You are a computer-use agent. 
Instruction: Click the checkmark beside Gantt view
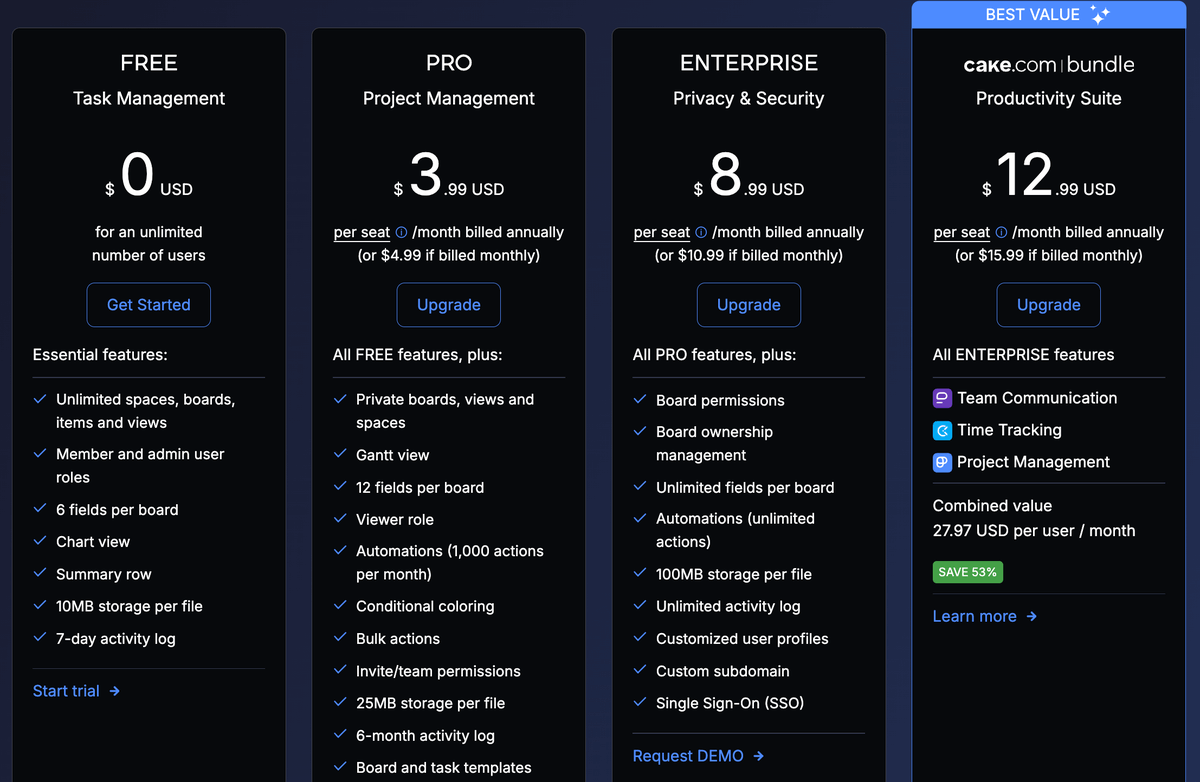tap(339, 454)
